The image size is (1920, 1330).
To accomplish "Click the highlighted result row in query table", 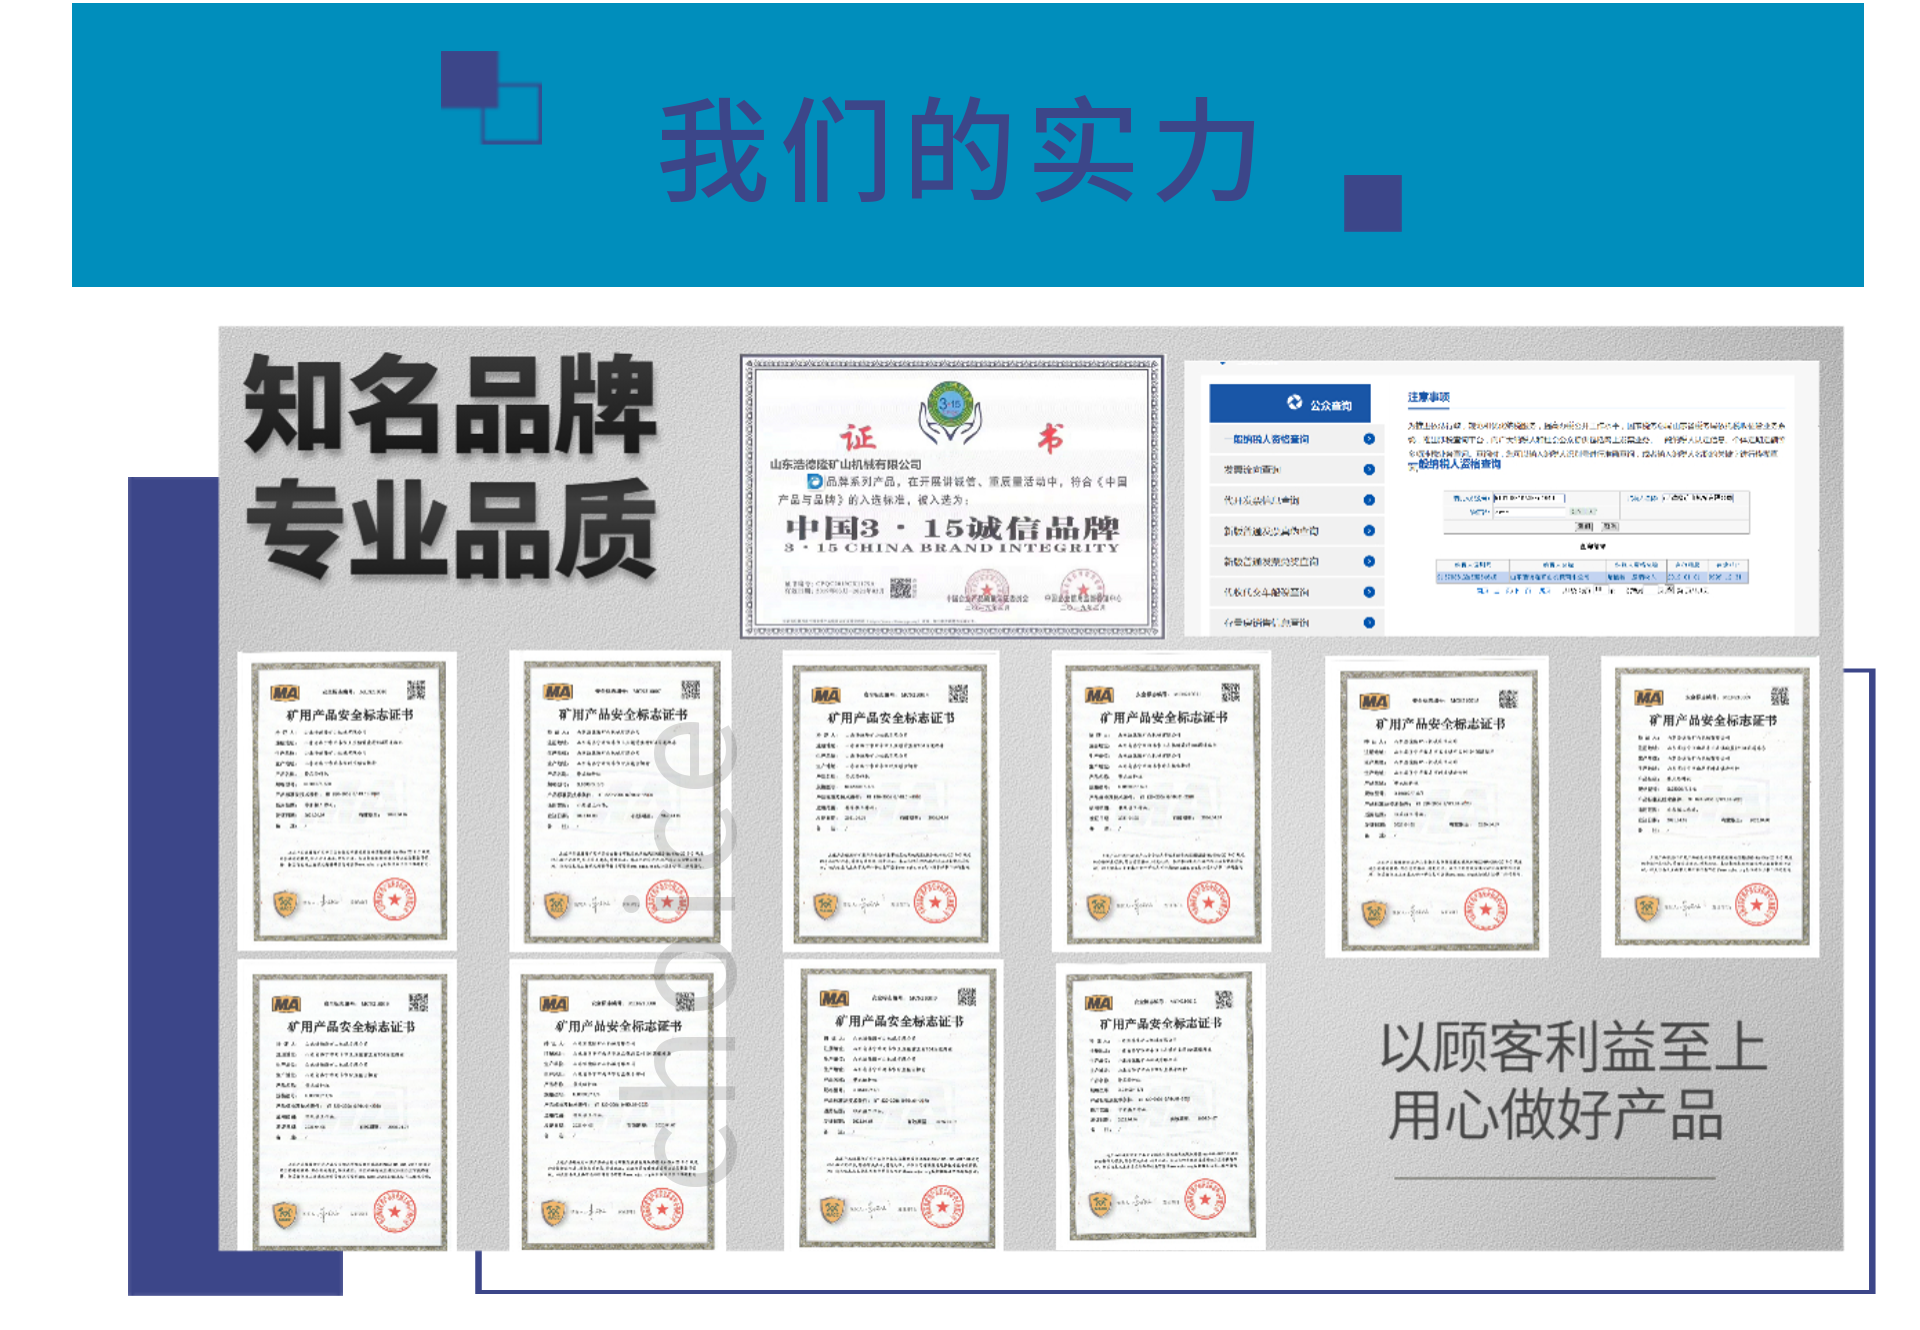I will (x=1591, y=577).
